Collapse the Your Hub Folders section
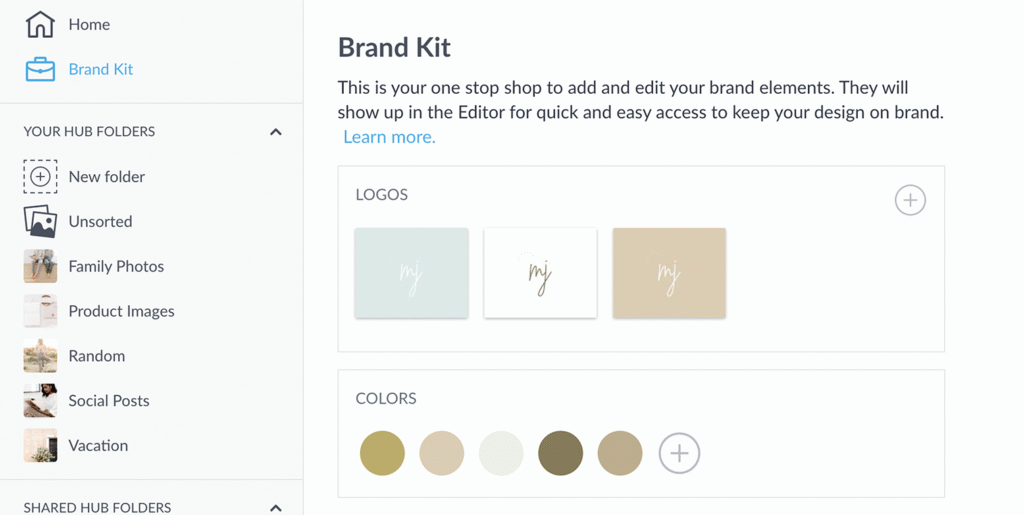 pos(276,132)
